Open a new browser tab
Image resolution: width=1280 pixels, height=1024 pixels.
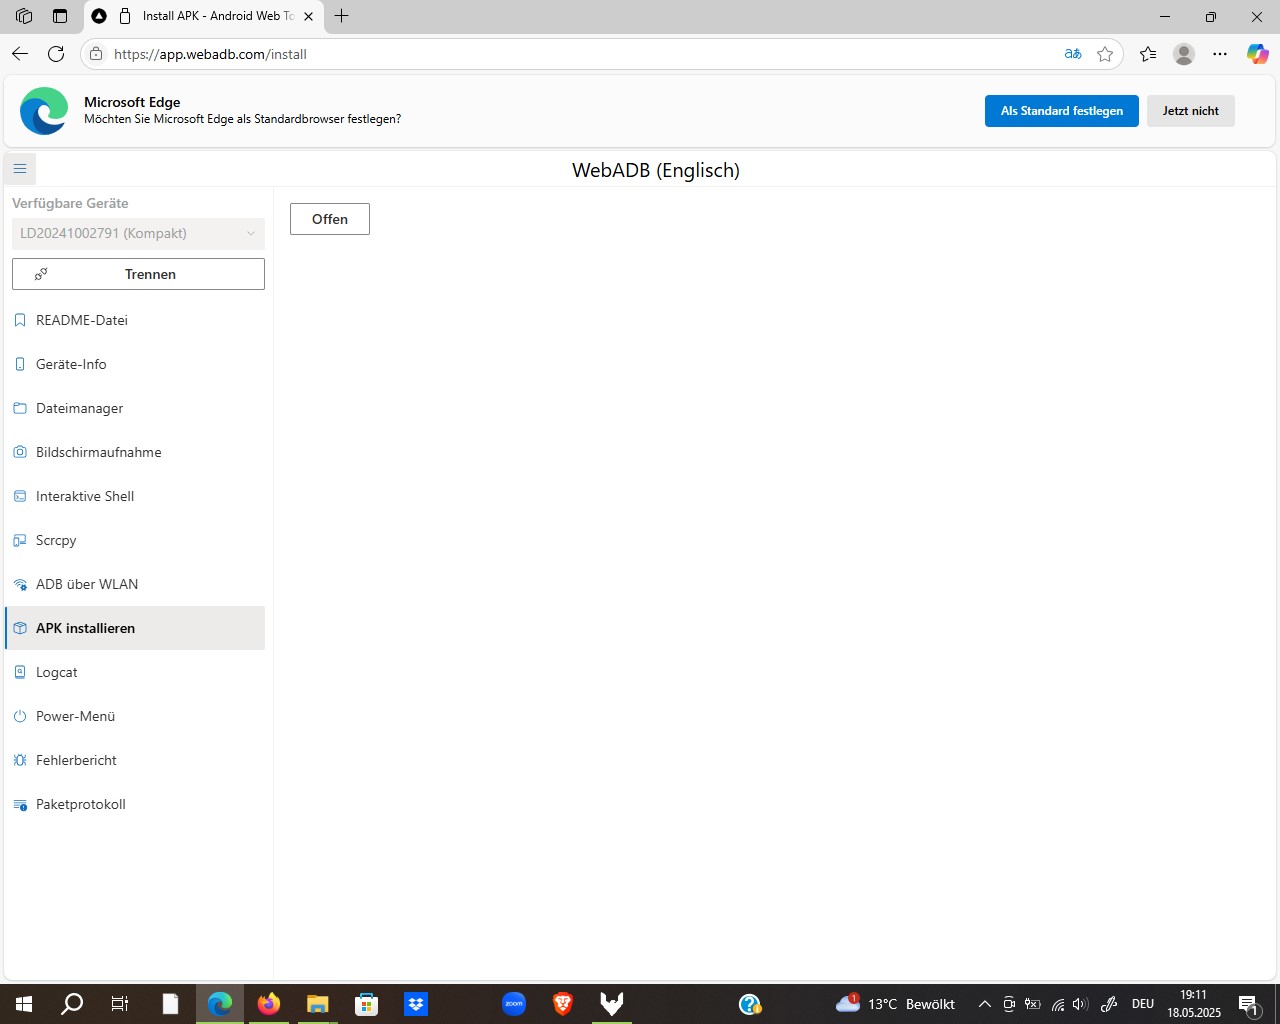click(x=342, y=16)
